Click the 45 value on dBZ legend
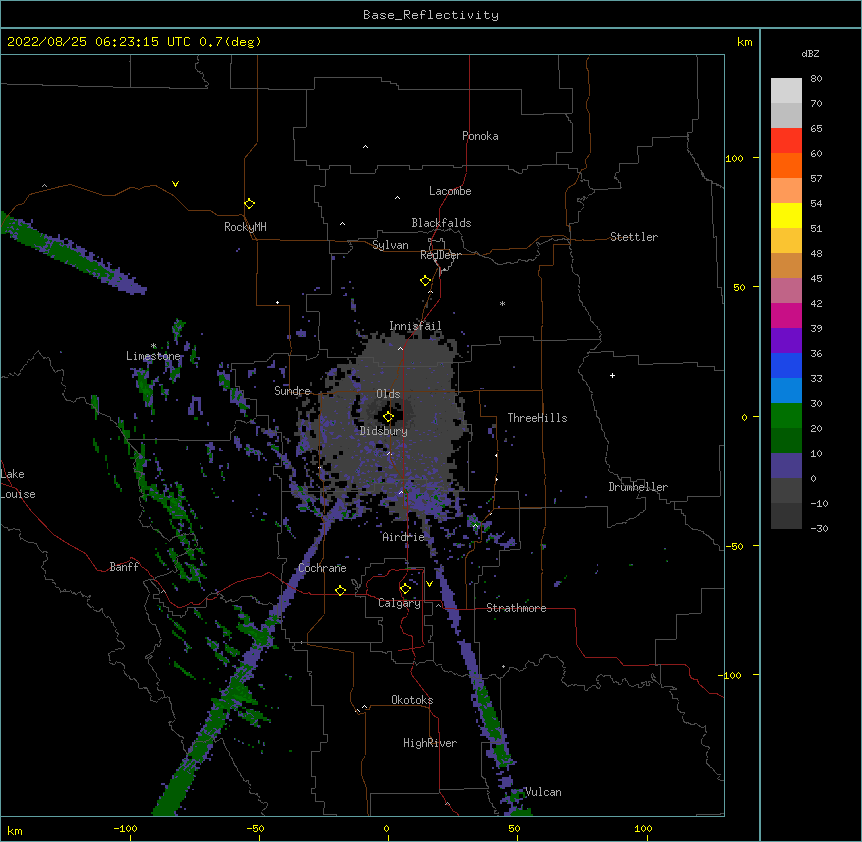 (x=816, y=279)
